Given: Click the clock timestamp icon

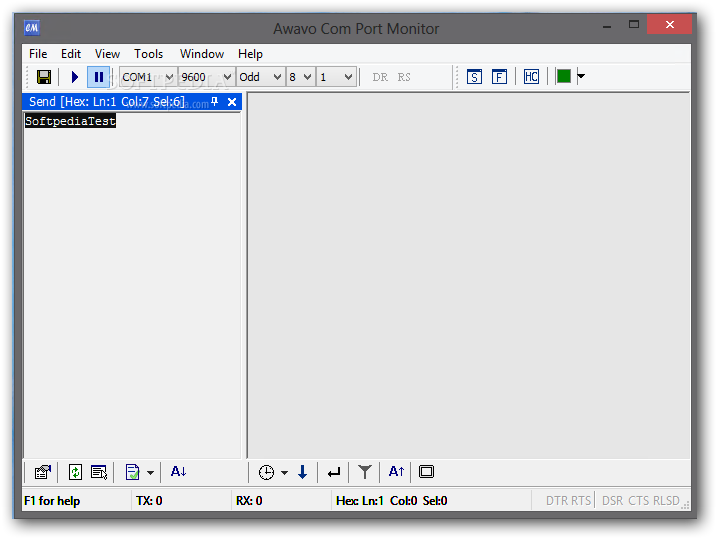Looking at the screenshot, I should pyautogui.click(x=266, y=472).
